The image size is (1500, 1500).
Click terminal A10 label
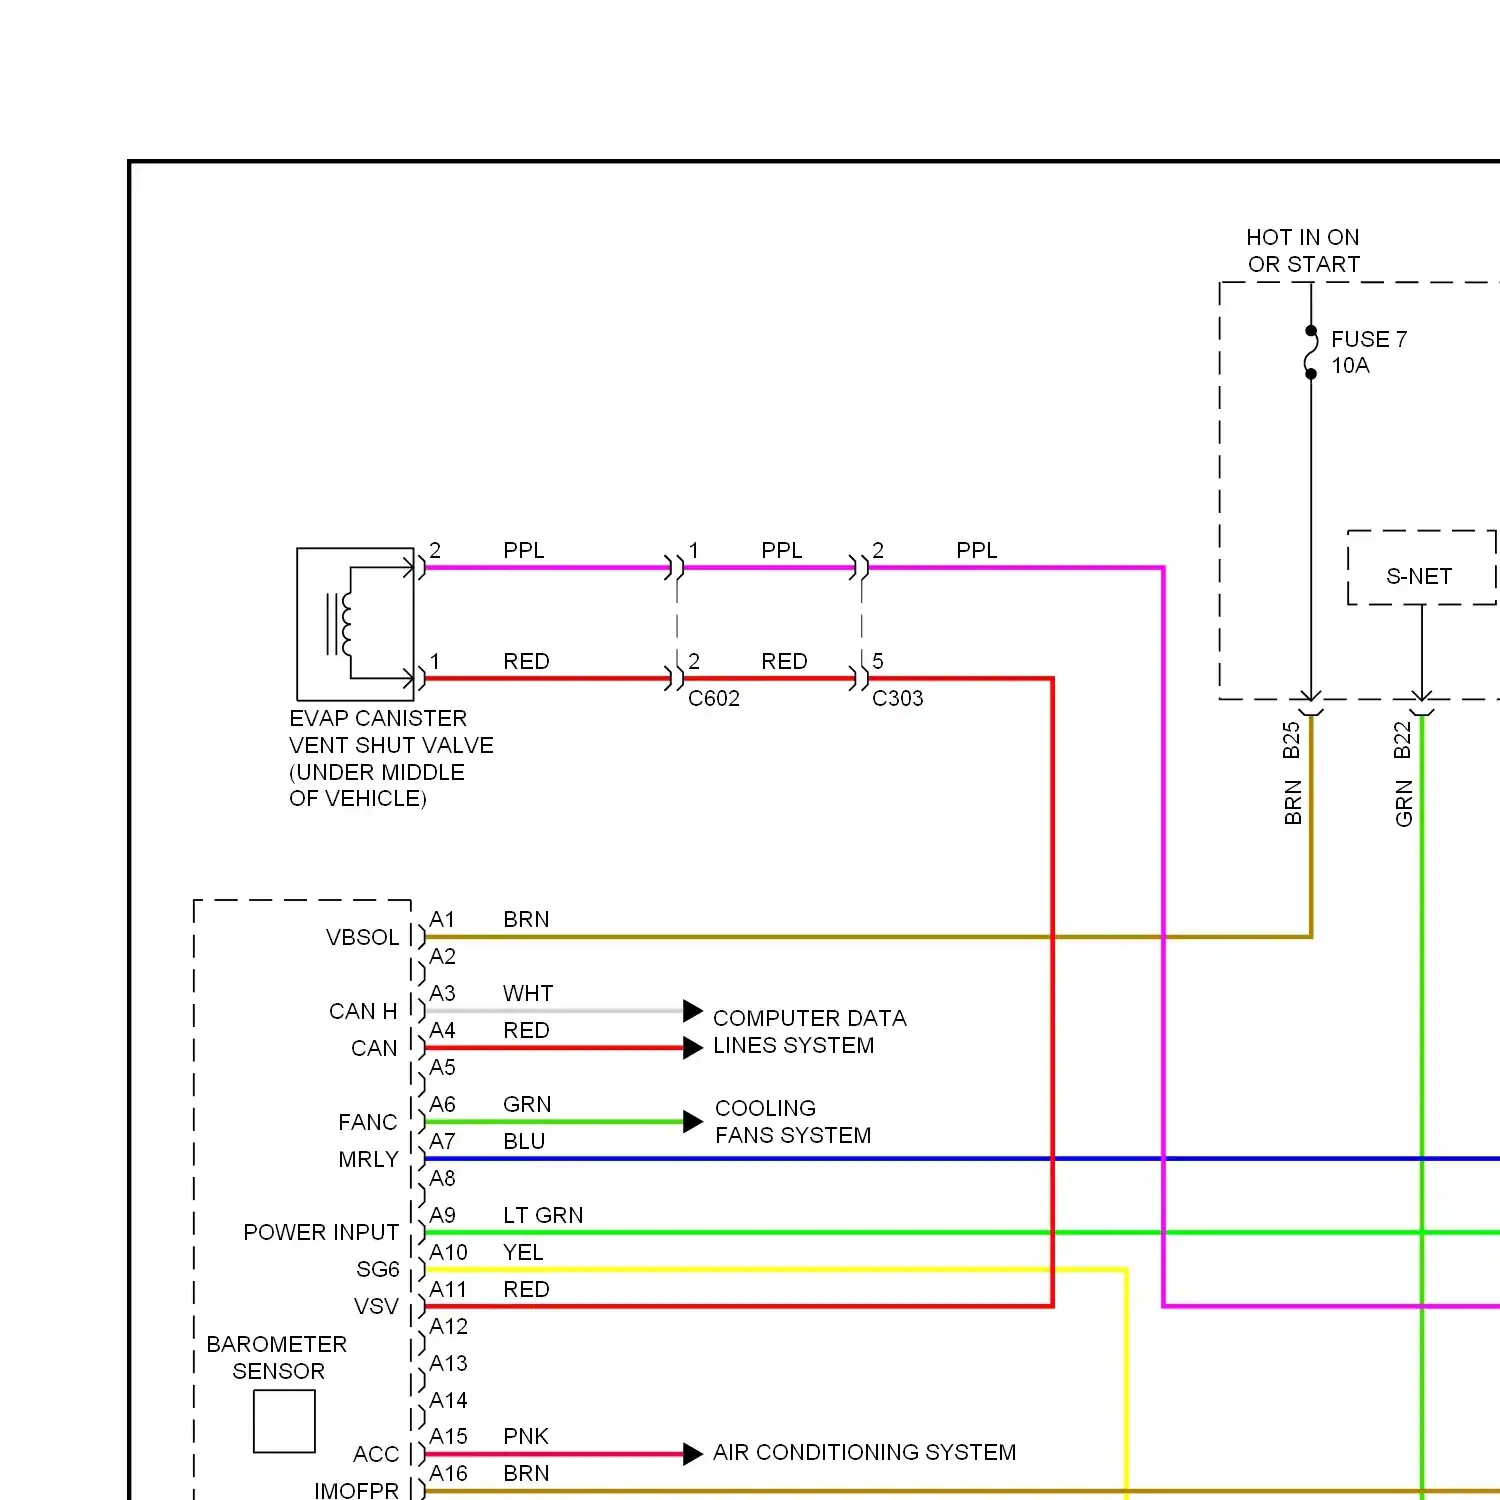448,1253
